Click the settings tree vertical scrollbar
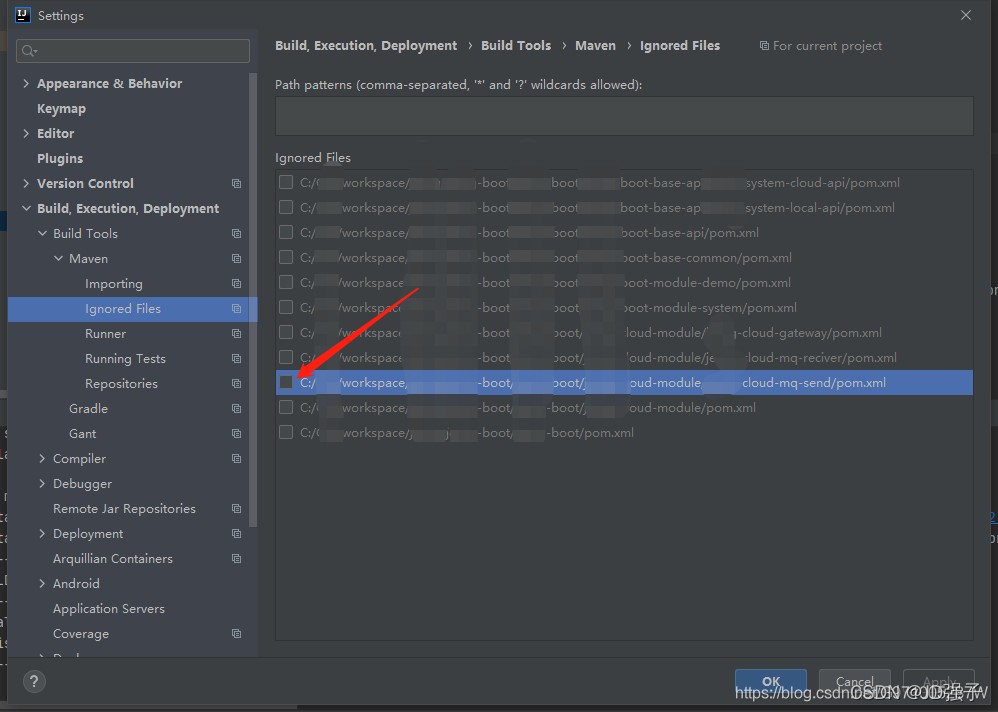Screen dimensions: 998x712 click(253, 299)
